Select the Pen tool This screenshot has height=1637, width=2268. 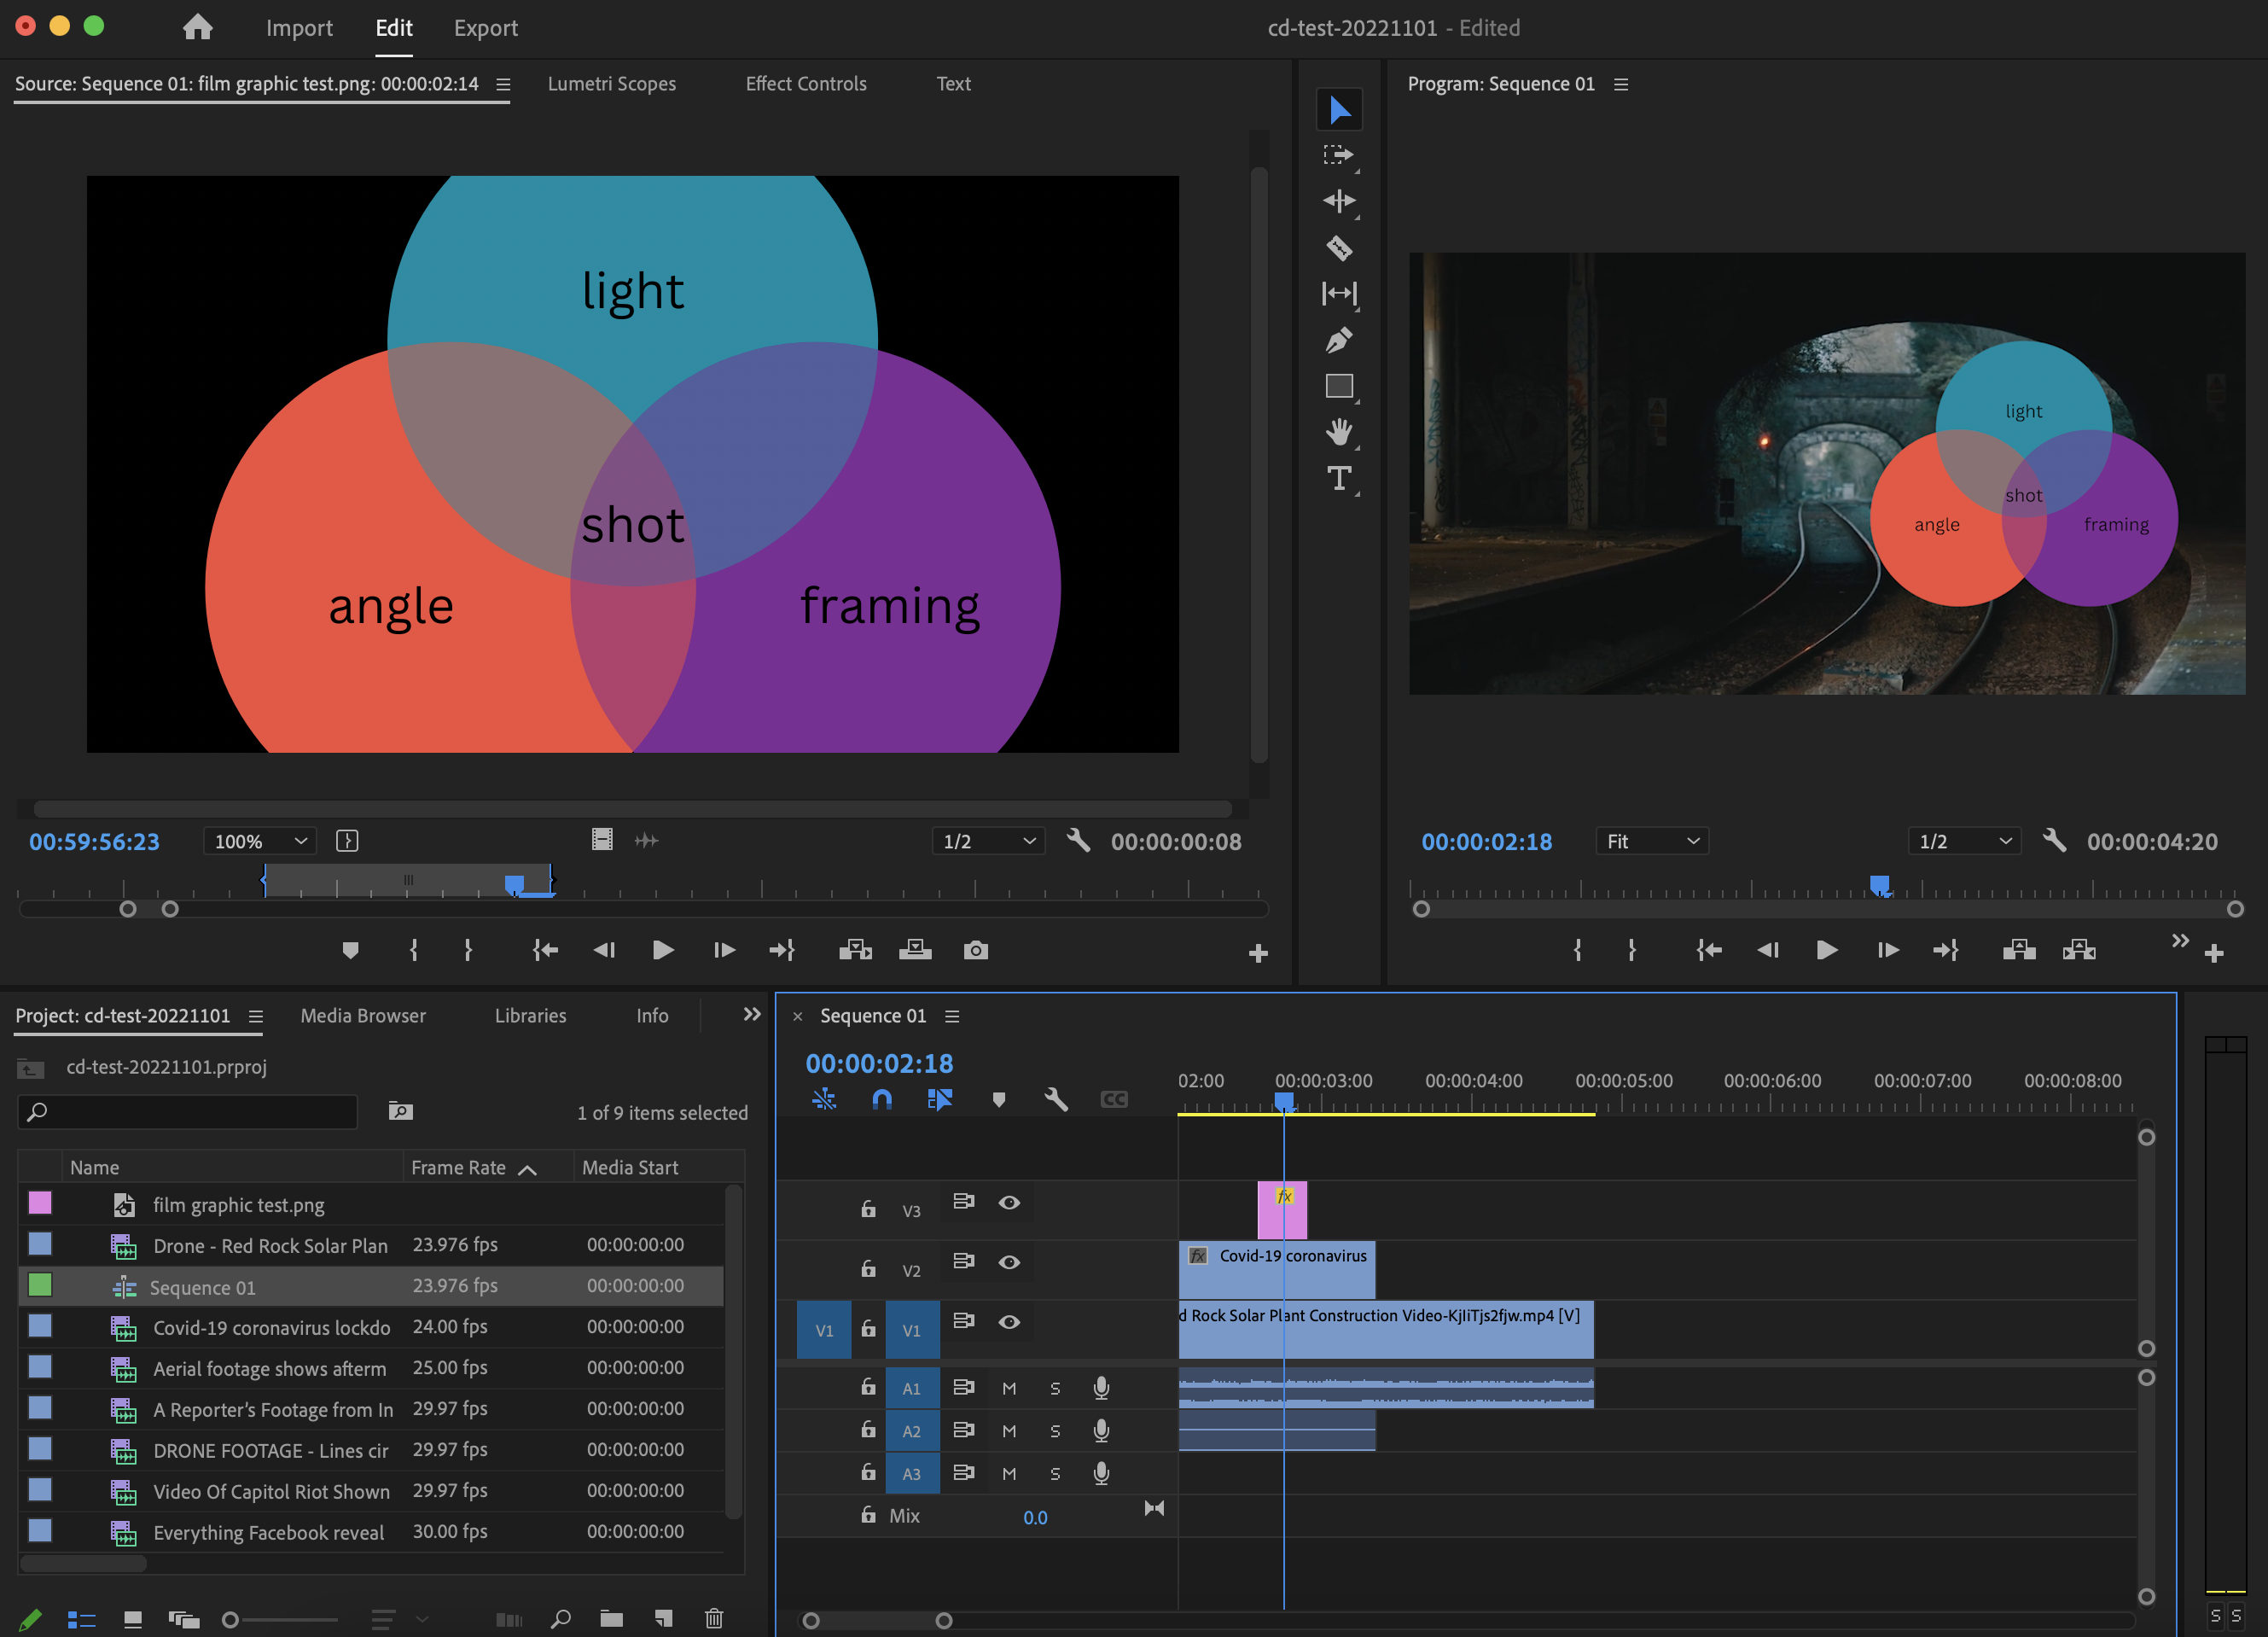[x=1339, y=340]
